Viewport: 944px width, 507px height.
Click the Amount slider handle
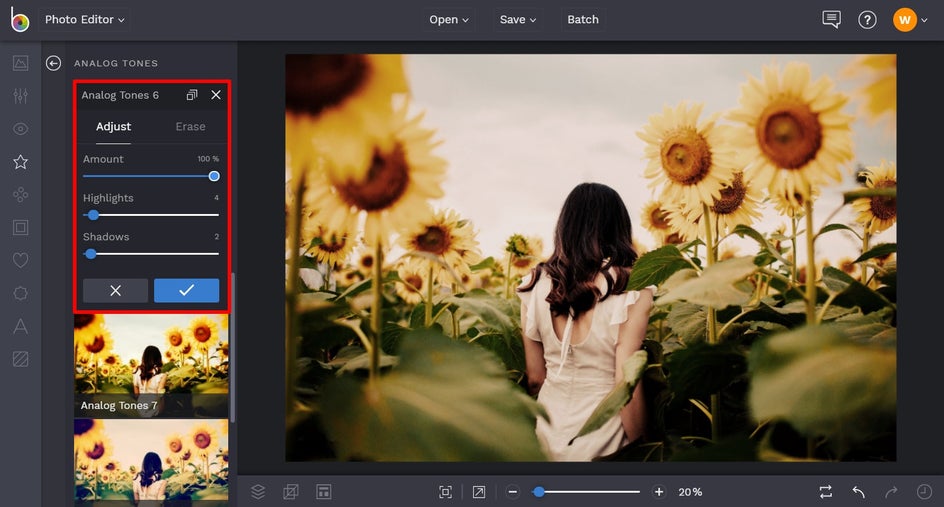click(214, 176)
